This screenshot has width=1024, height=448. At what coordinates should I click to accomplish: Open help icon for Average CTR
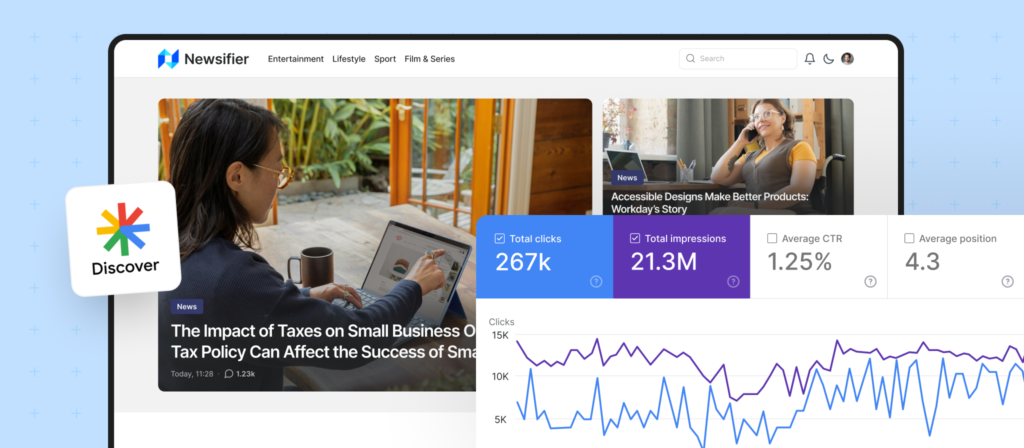[870, 282]
